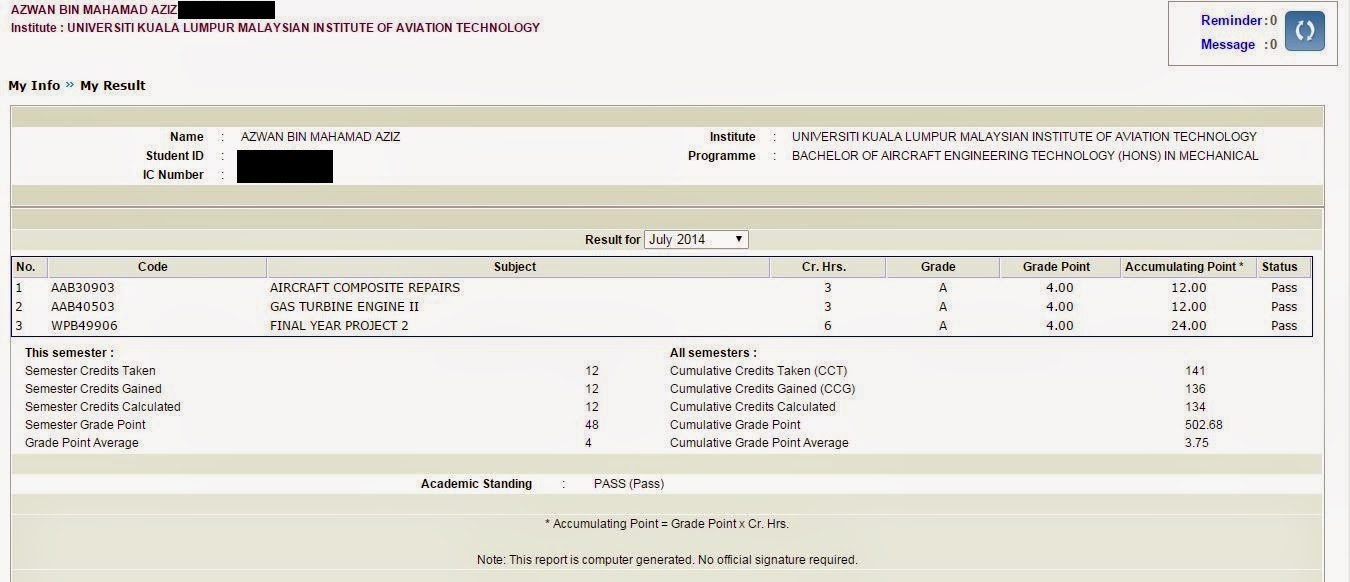Select the AAB30903 course code row
This screenshot has height=582, width=1350.
click(x=662, y=288)
